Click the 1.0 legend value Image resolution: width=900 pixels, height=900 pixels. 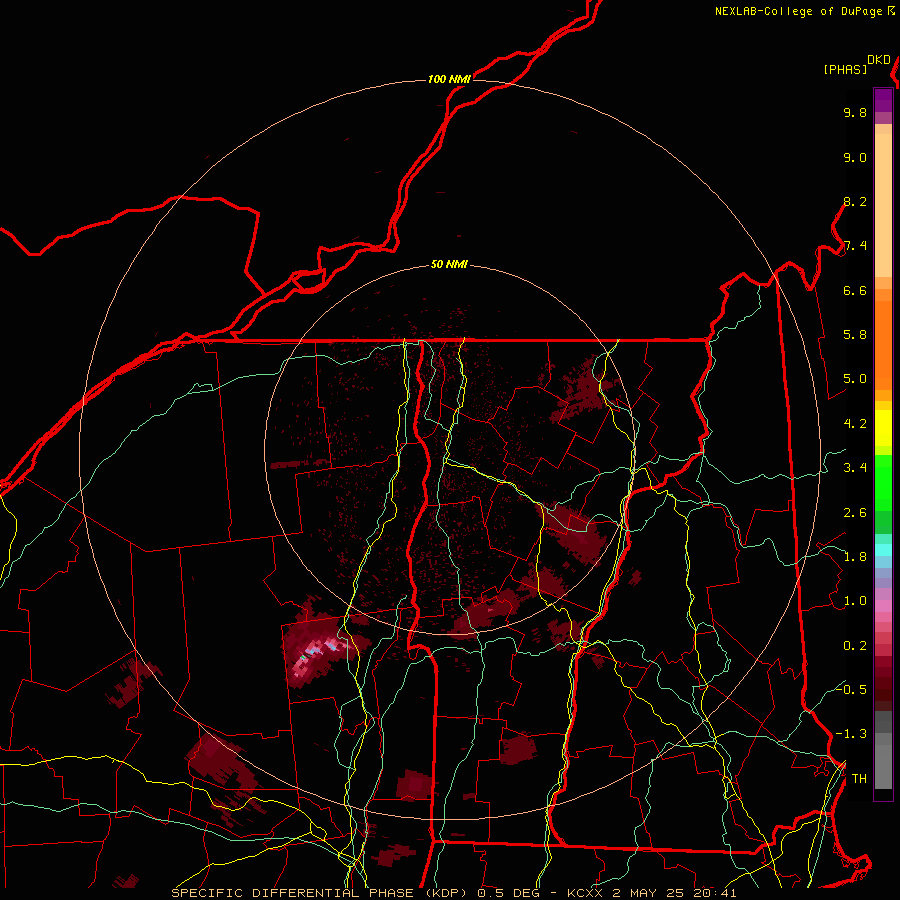click(x=855, y=601)
